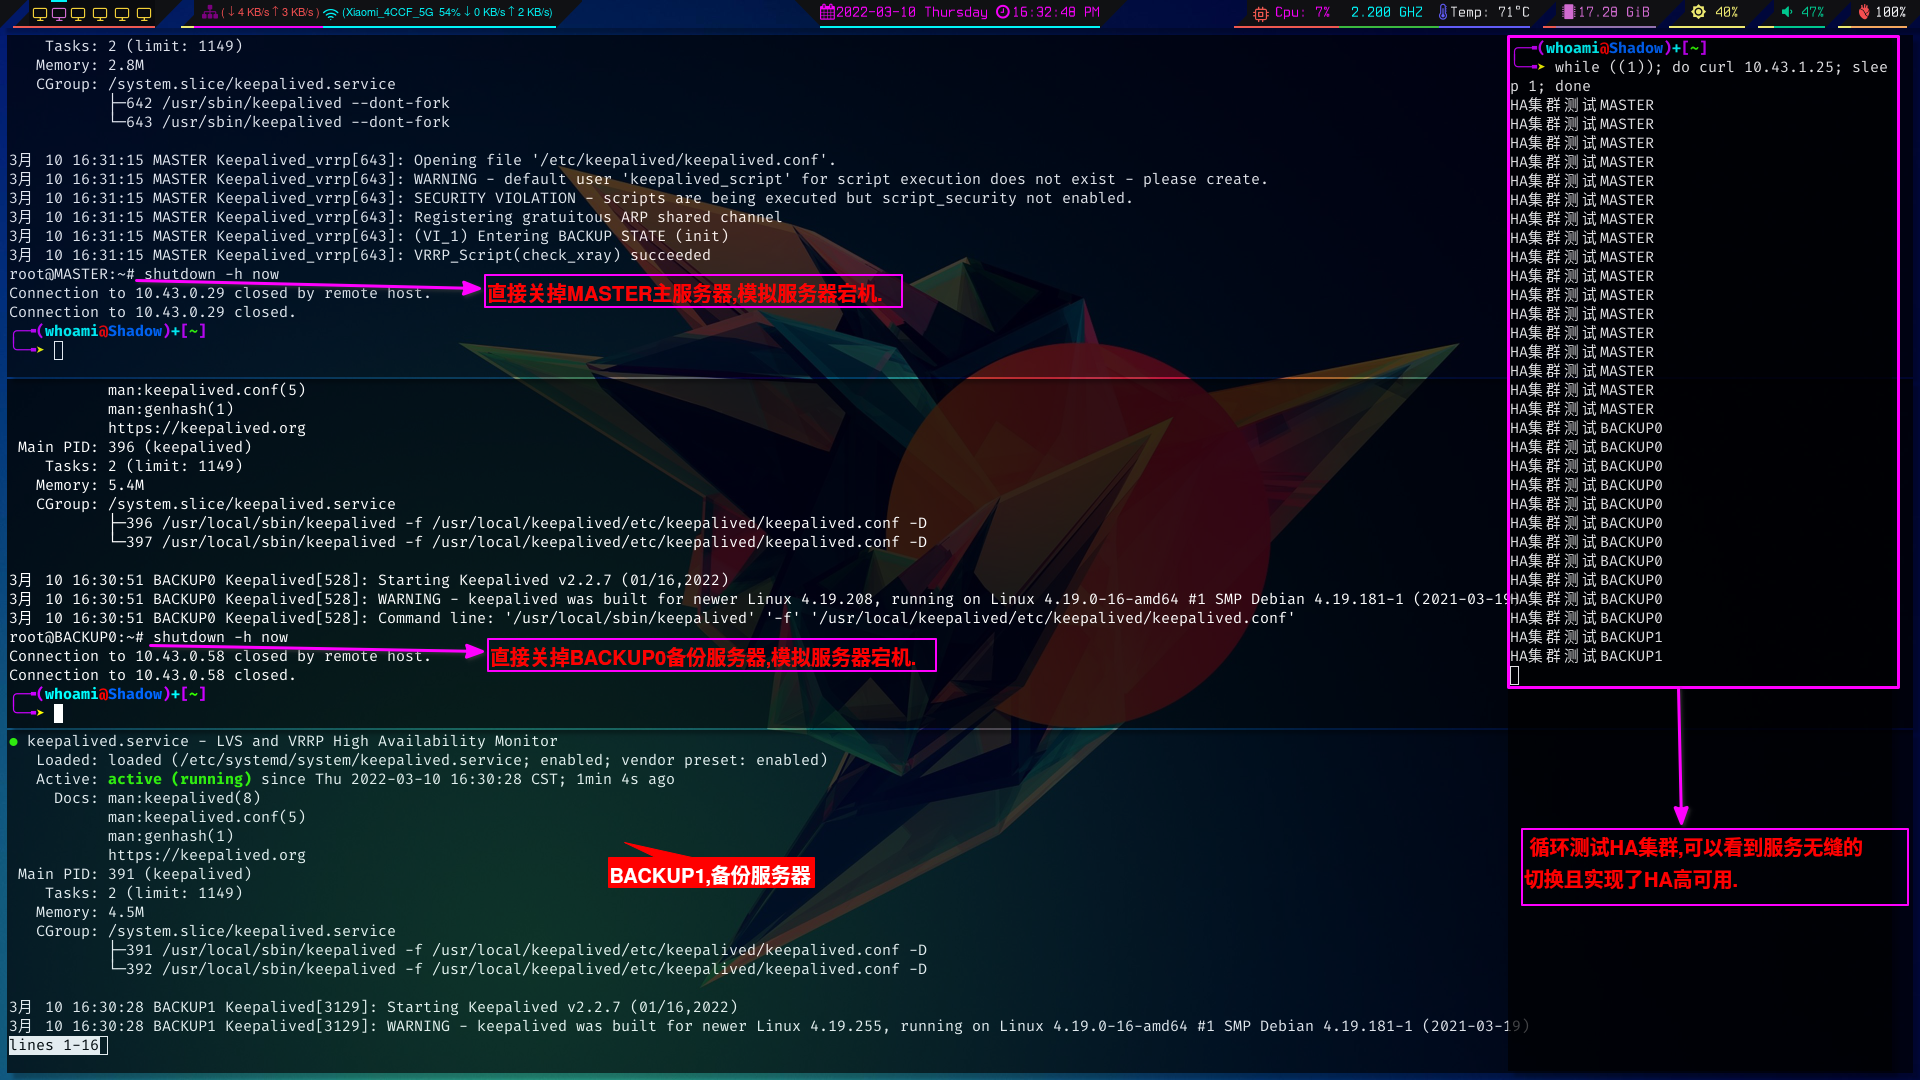Click the brightness sun icon

(x=1698, y=12)
